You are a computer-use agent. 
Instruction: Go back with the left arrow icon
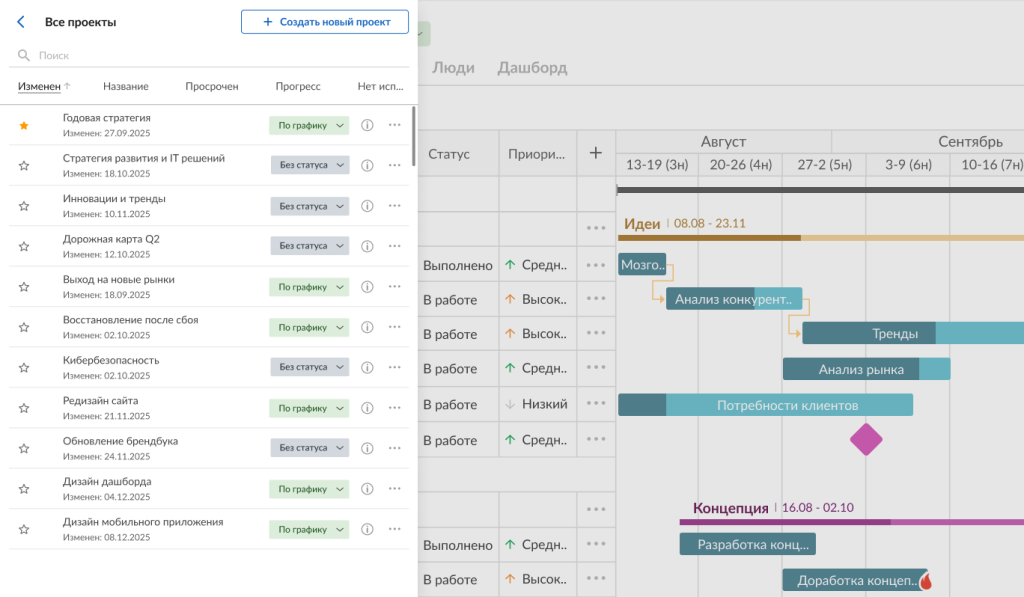click(x=21, y=22)
